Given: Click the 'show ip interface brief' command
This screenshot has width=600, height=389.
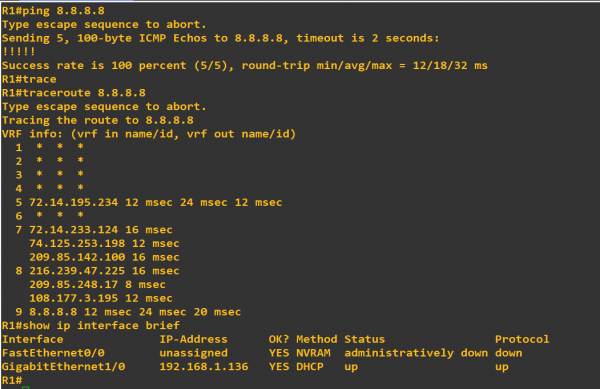Looking at the screenshot, I should click(101, 326).
